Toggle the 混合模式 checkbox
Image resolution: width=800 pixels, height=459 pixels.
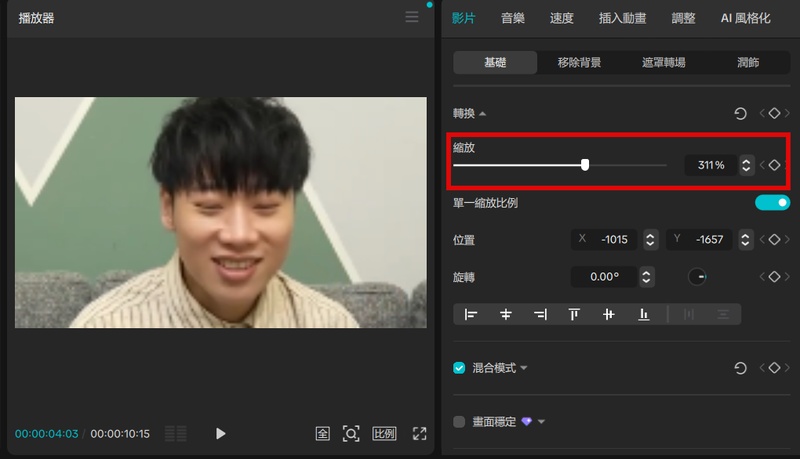(459, 368)
